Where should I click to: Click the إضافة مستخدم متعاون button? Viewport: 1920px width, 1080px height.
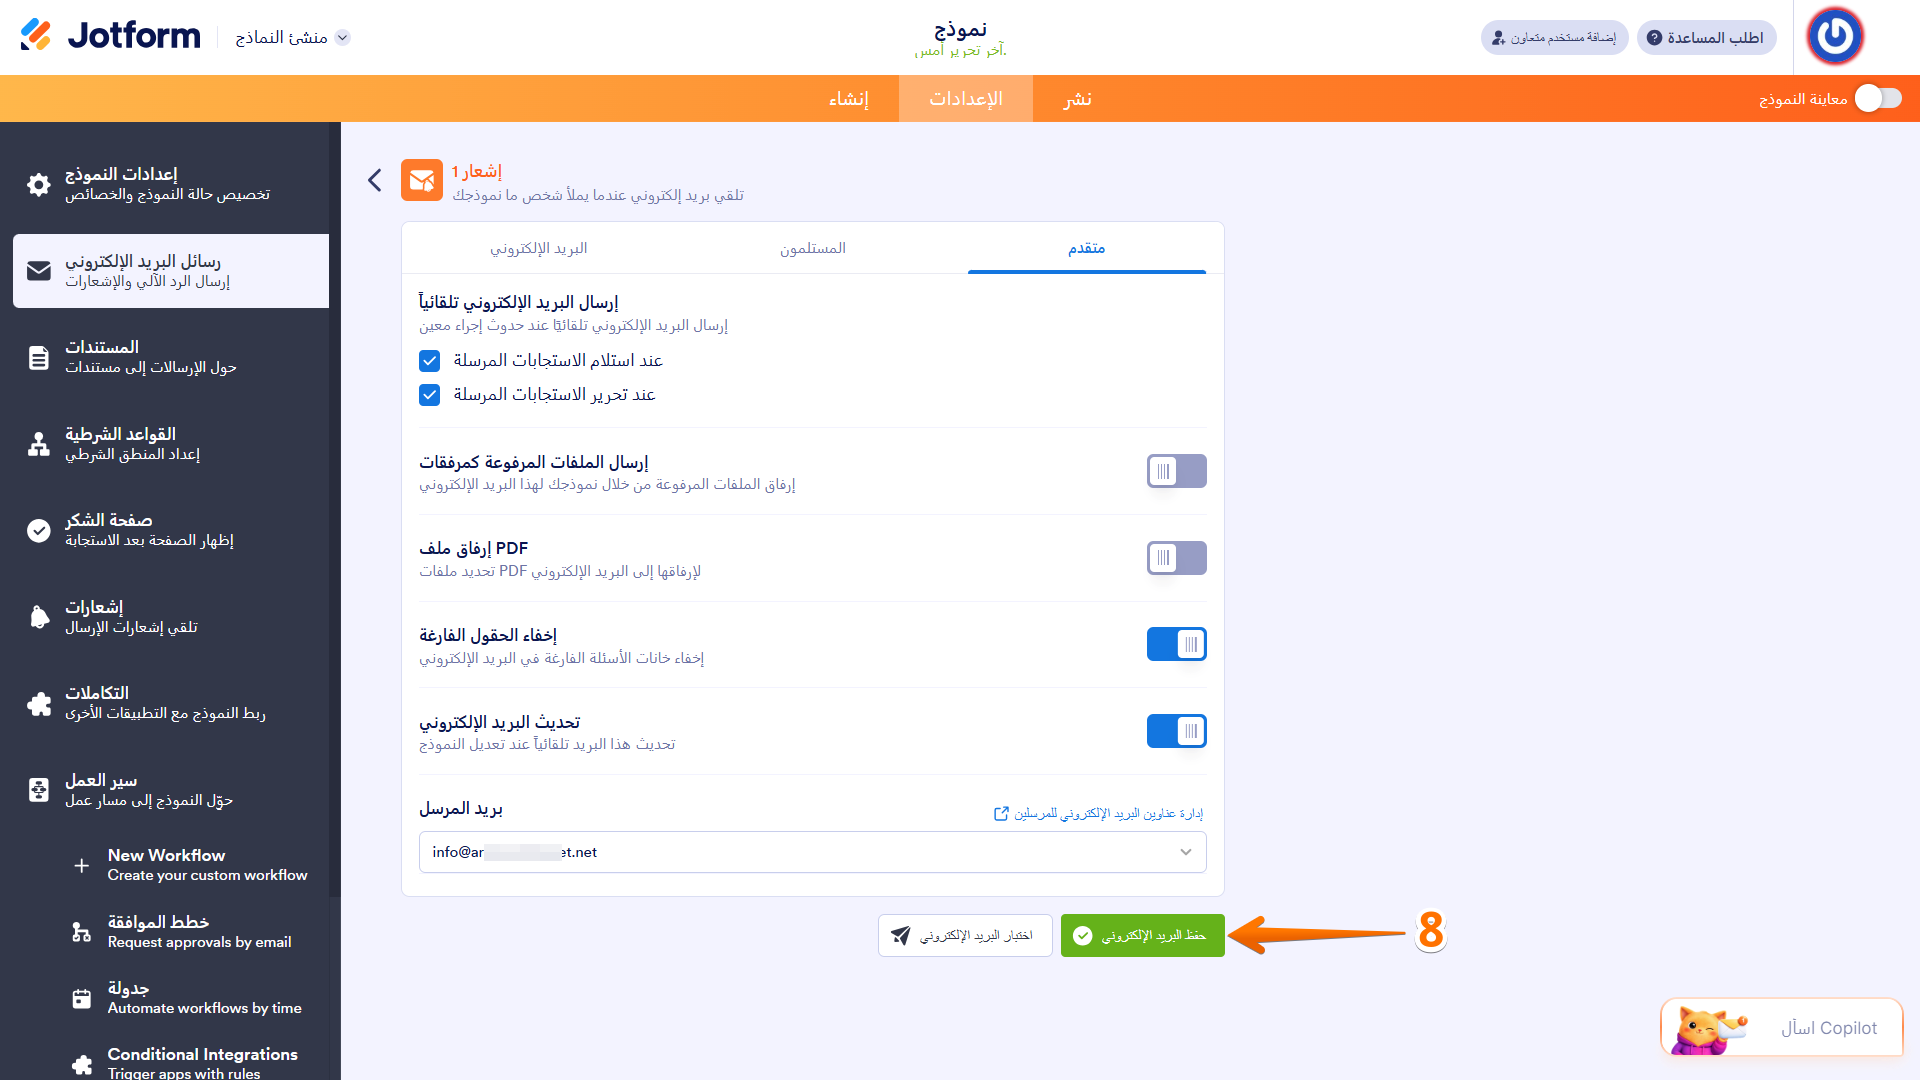(x=1554, y=37)
